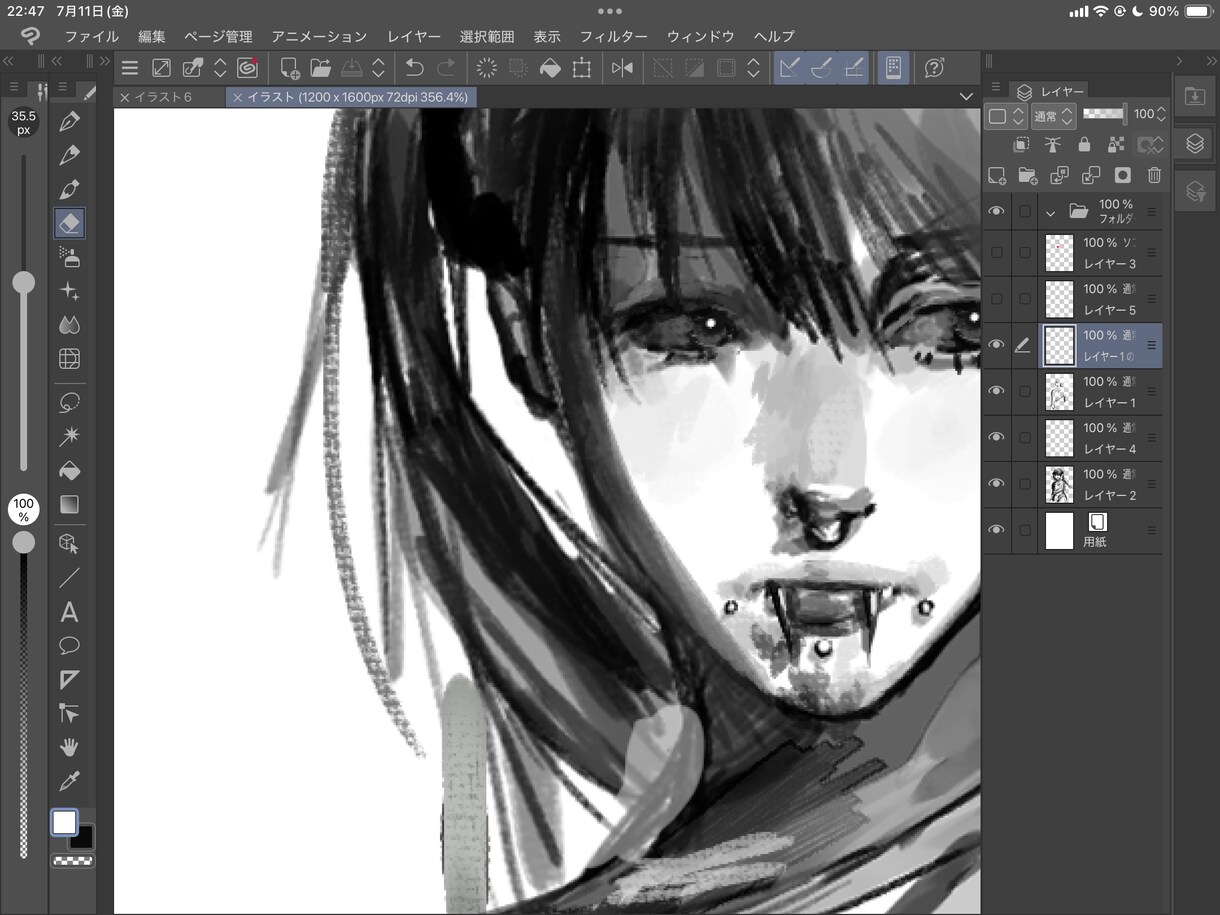
Task: Open the 編集 menu
Action: coord(151,36)
